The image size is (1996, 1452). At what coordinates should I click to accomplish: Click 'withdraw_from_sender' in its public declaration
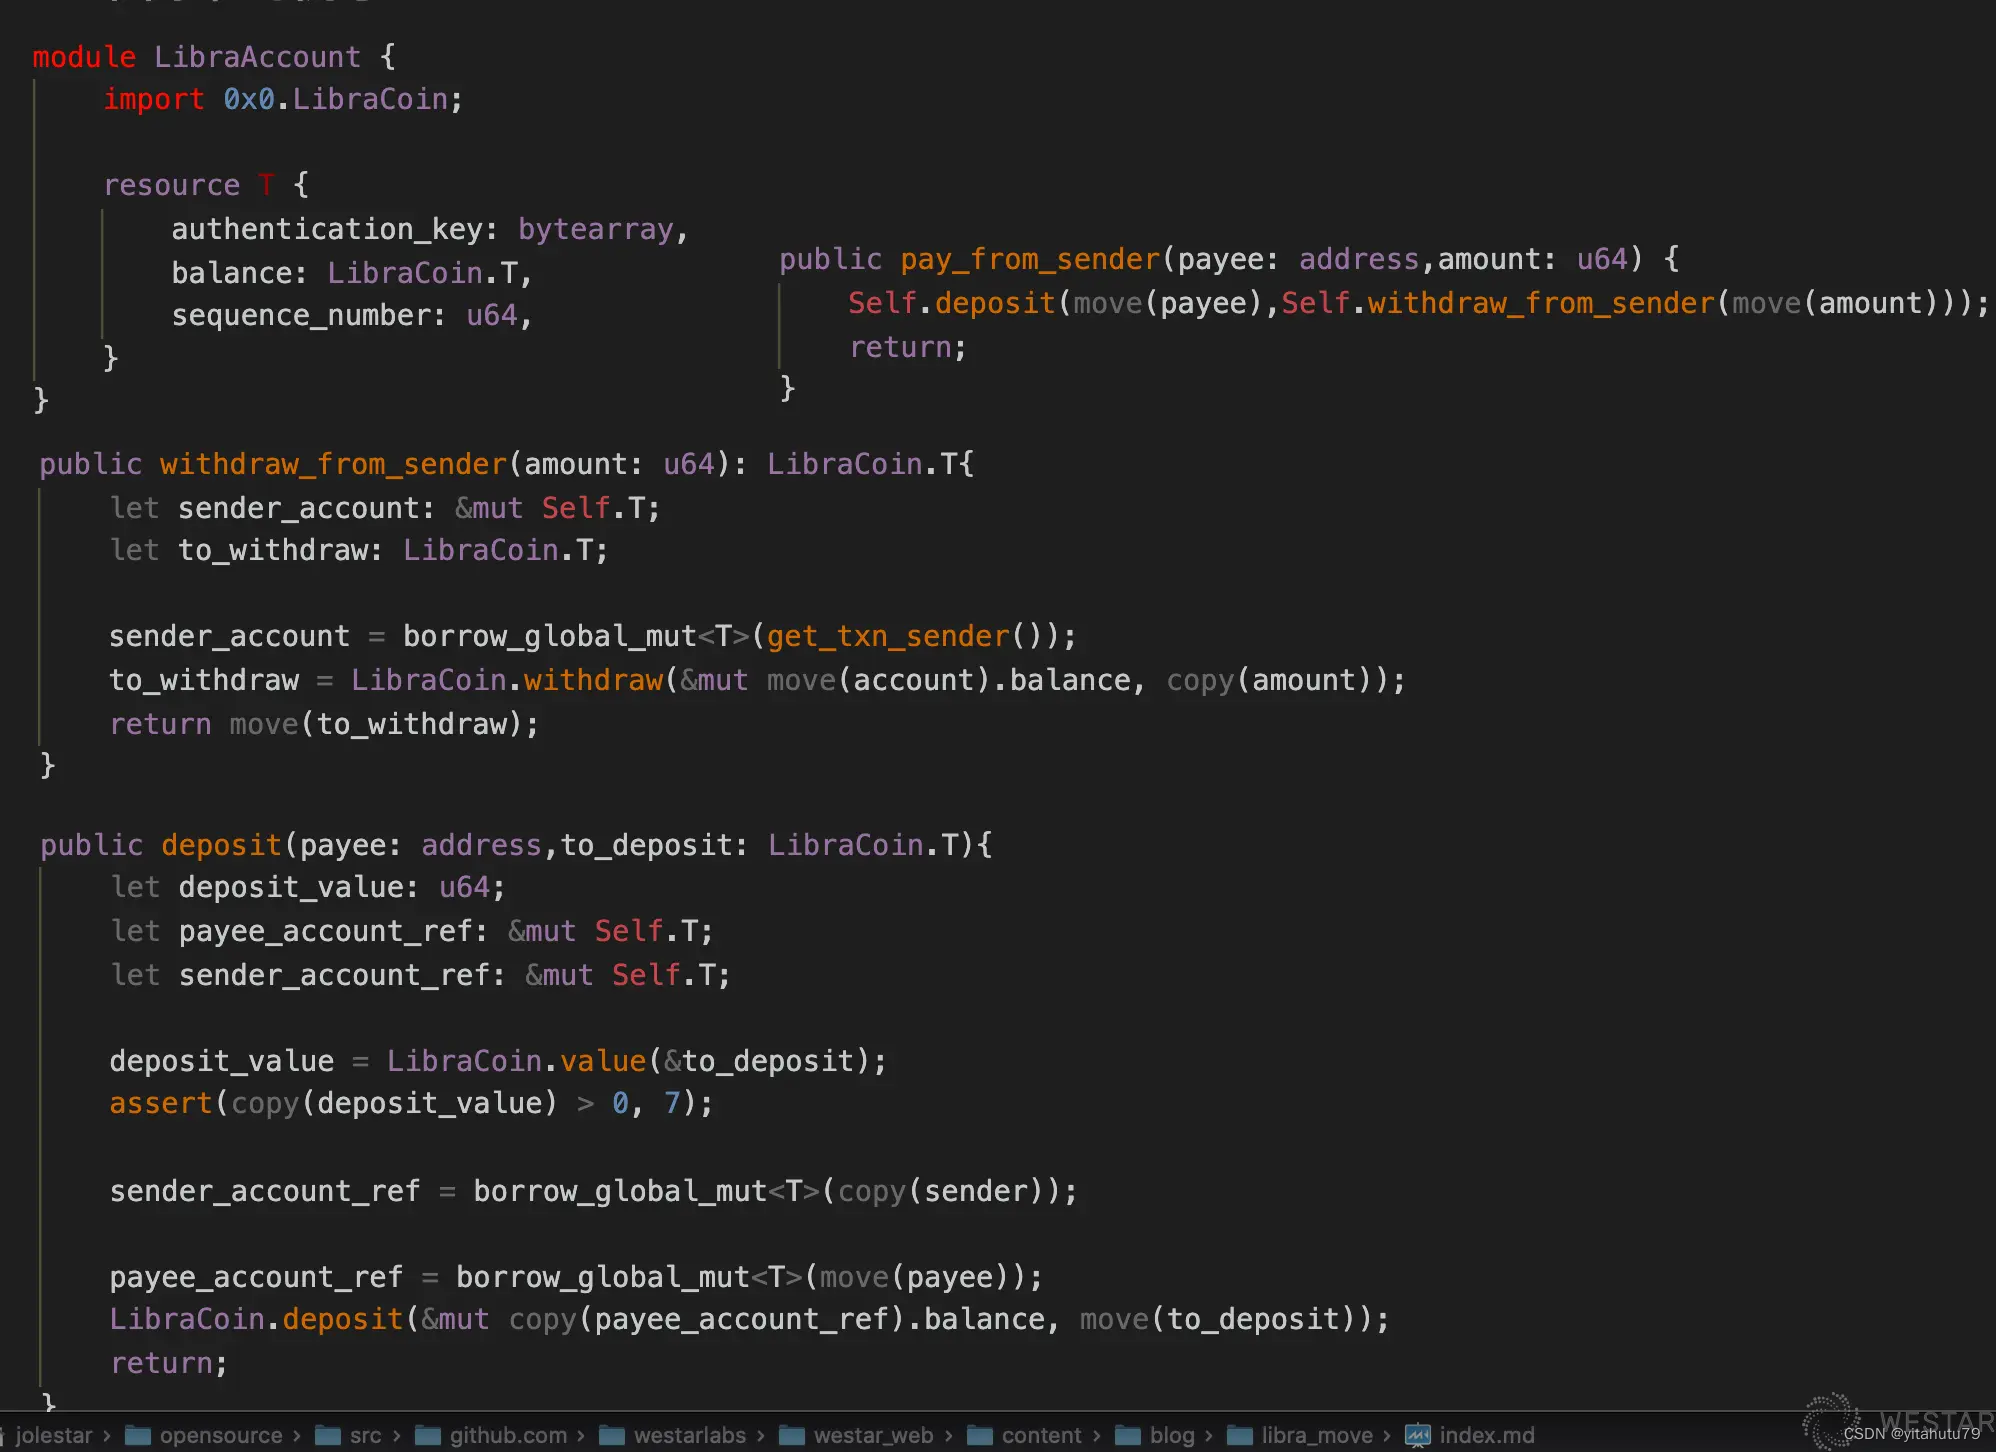point(334,464)
